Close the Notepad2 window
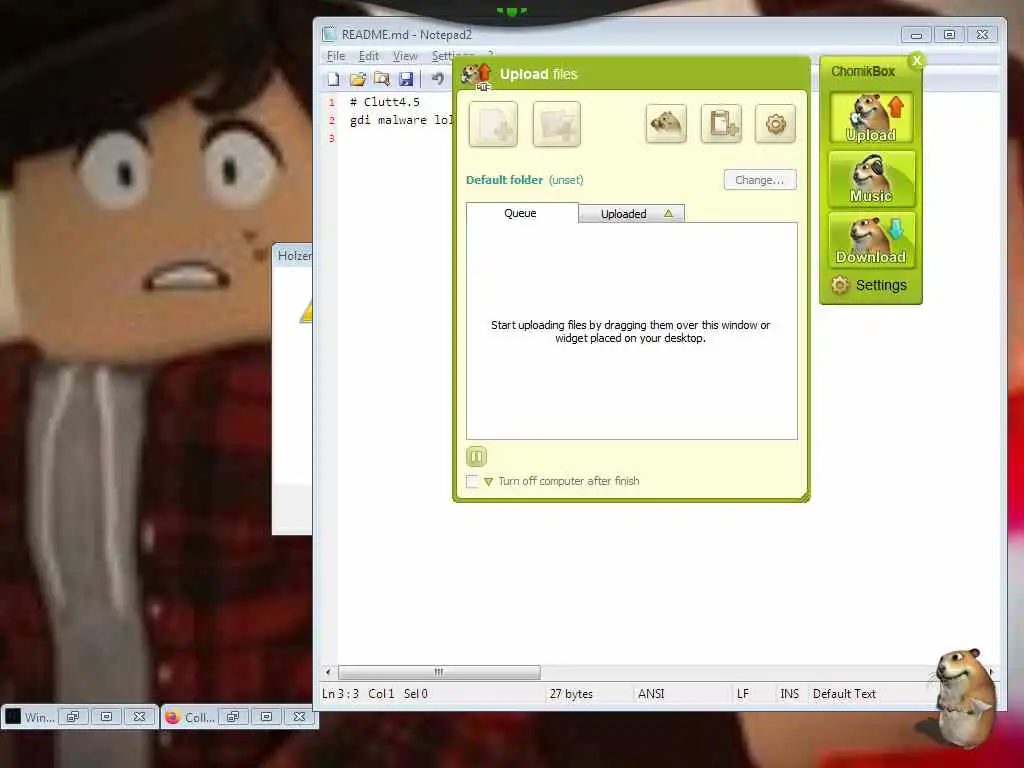 click(982, 35)
